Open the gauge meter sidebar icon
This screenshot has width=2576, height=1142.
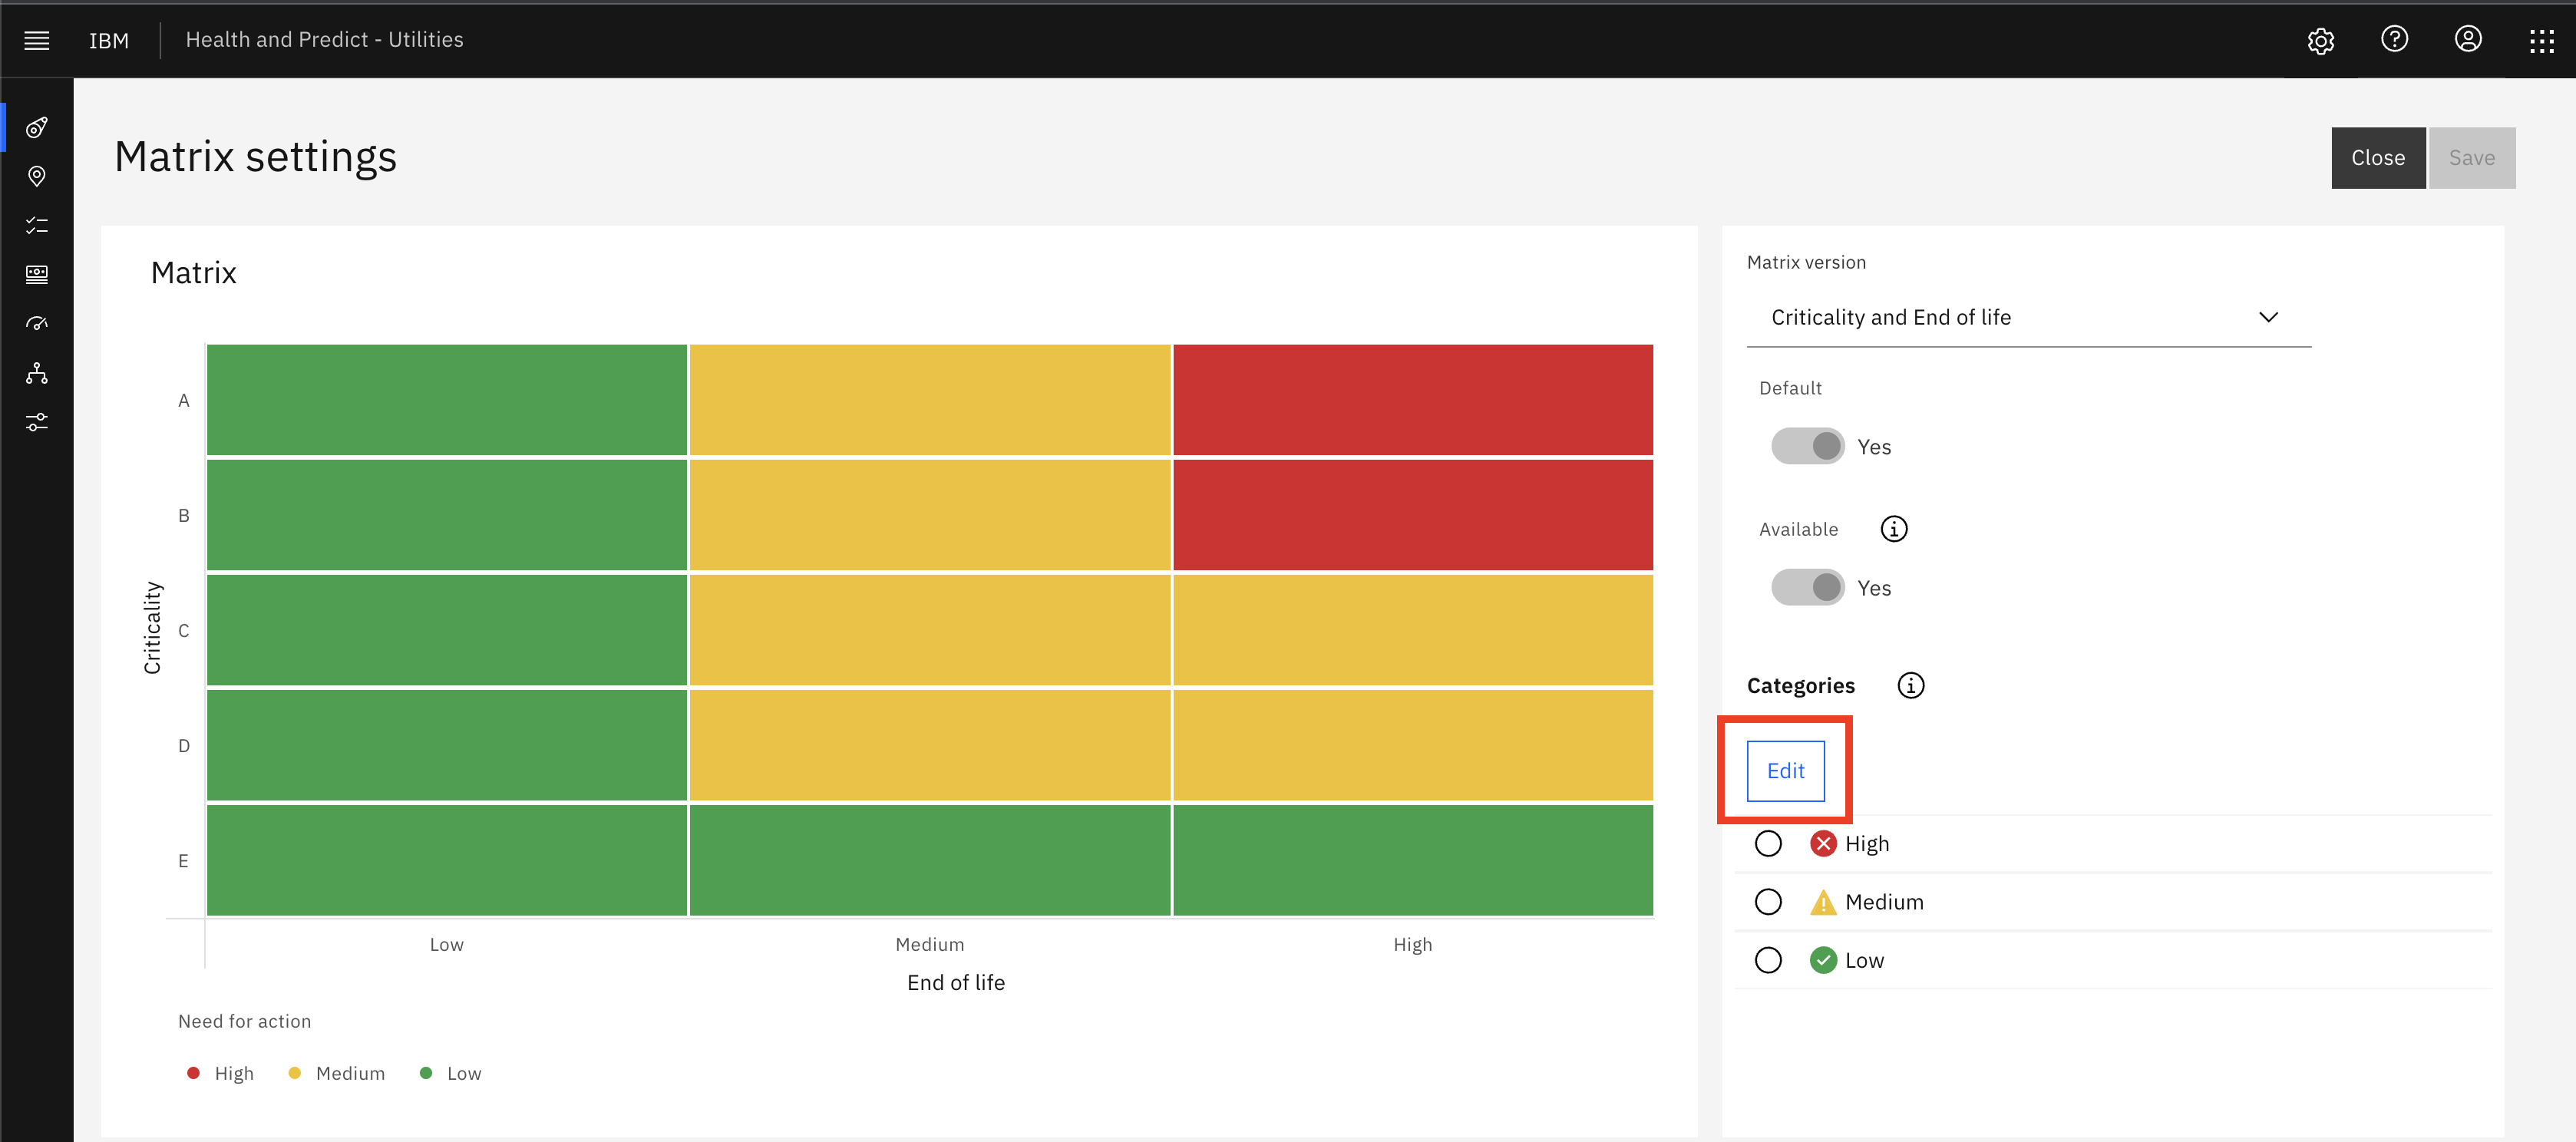coord(37,323)
